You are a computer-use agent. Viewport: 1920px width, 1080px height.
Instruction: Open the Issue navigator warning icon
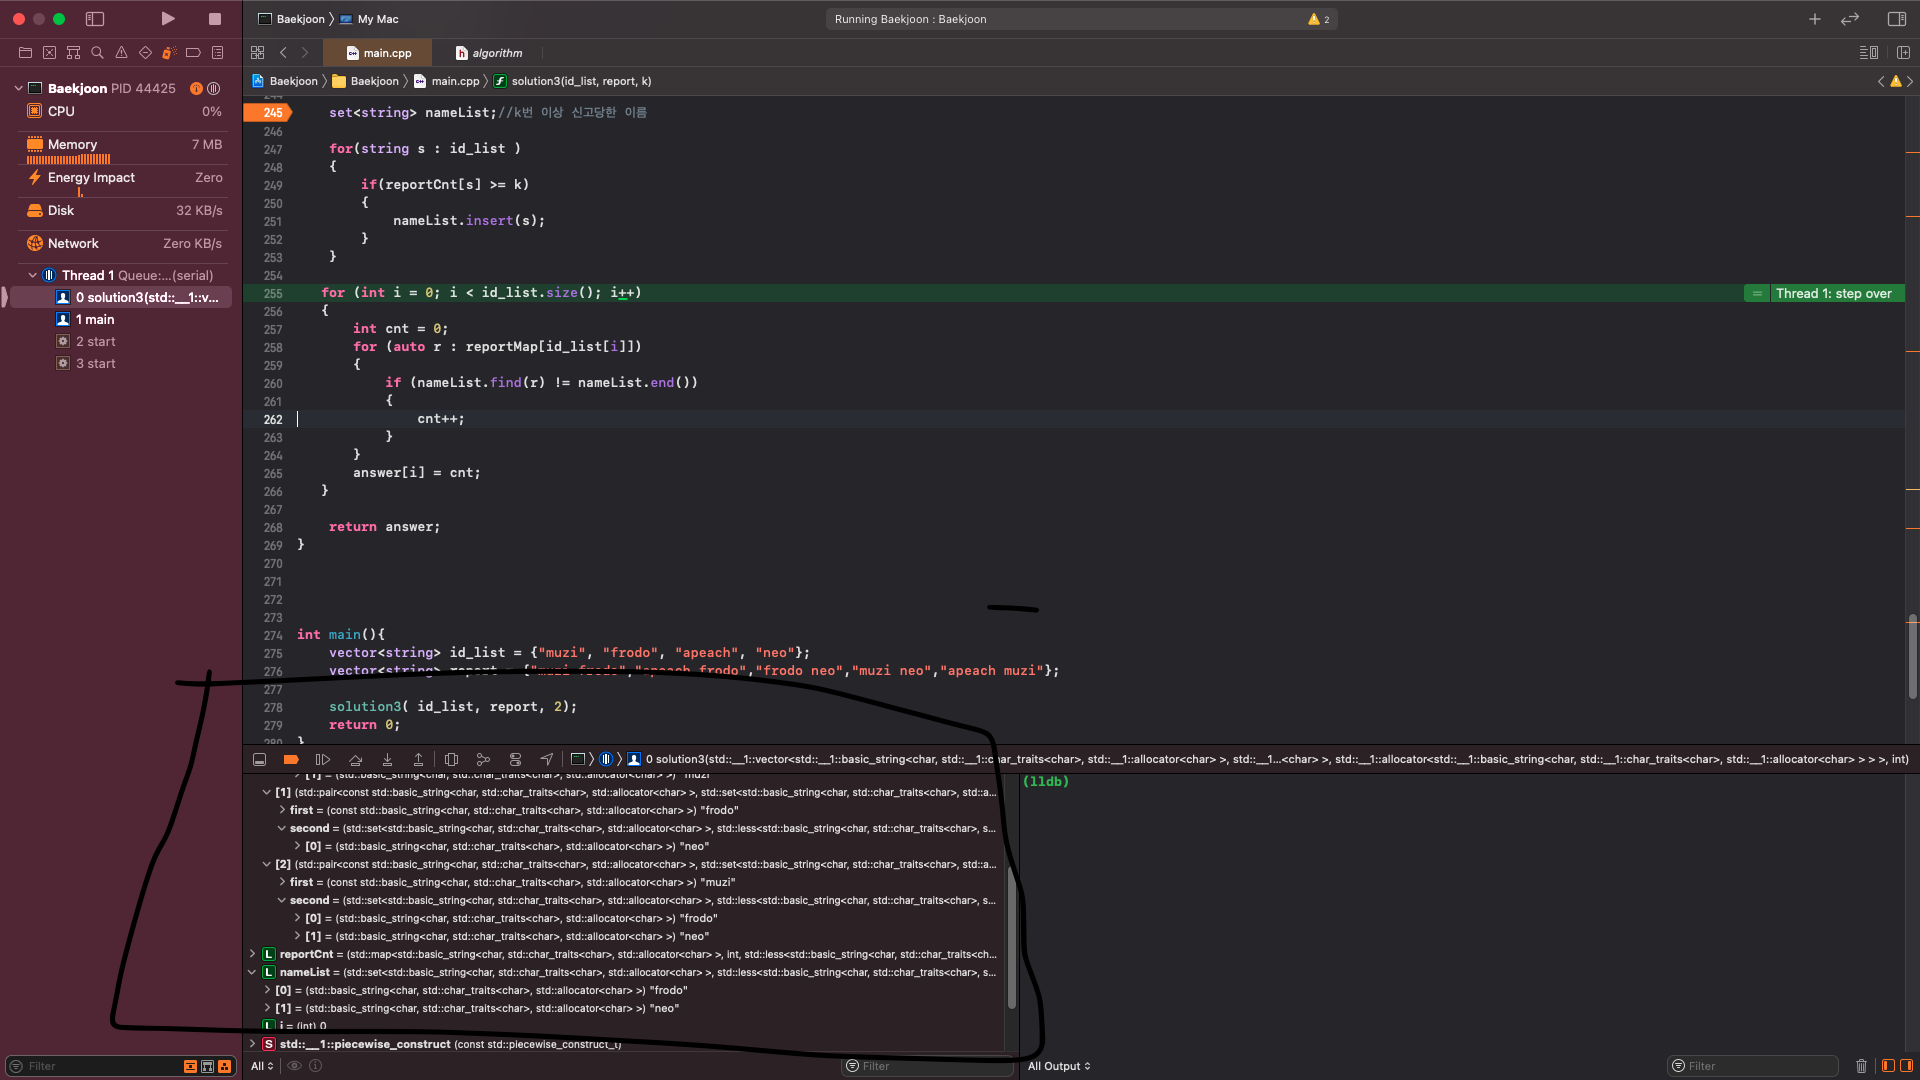click(x=121, y=53)
